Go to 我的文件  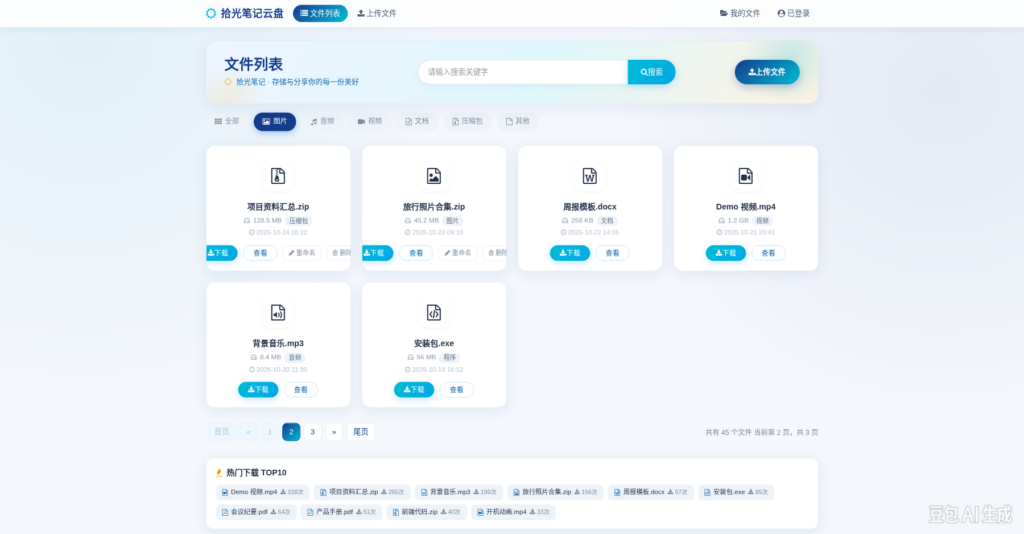(740, 13)
